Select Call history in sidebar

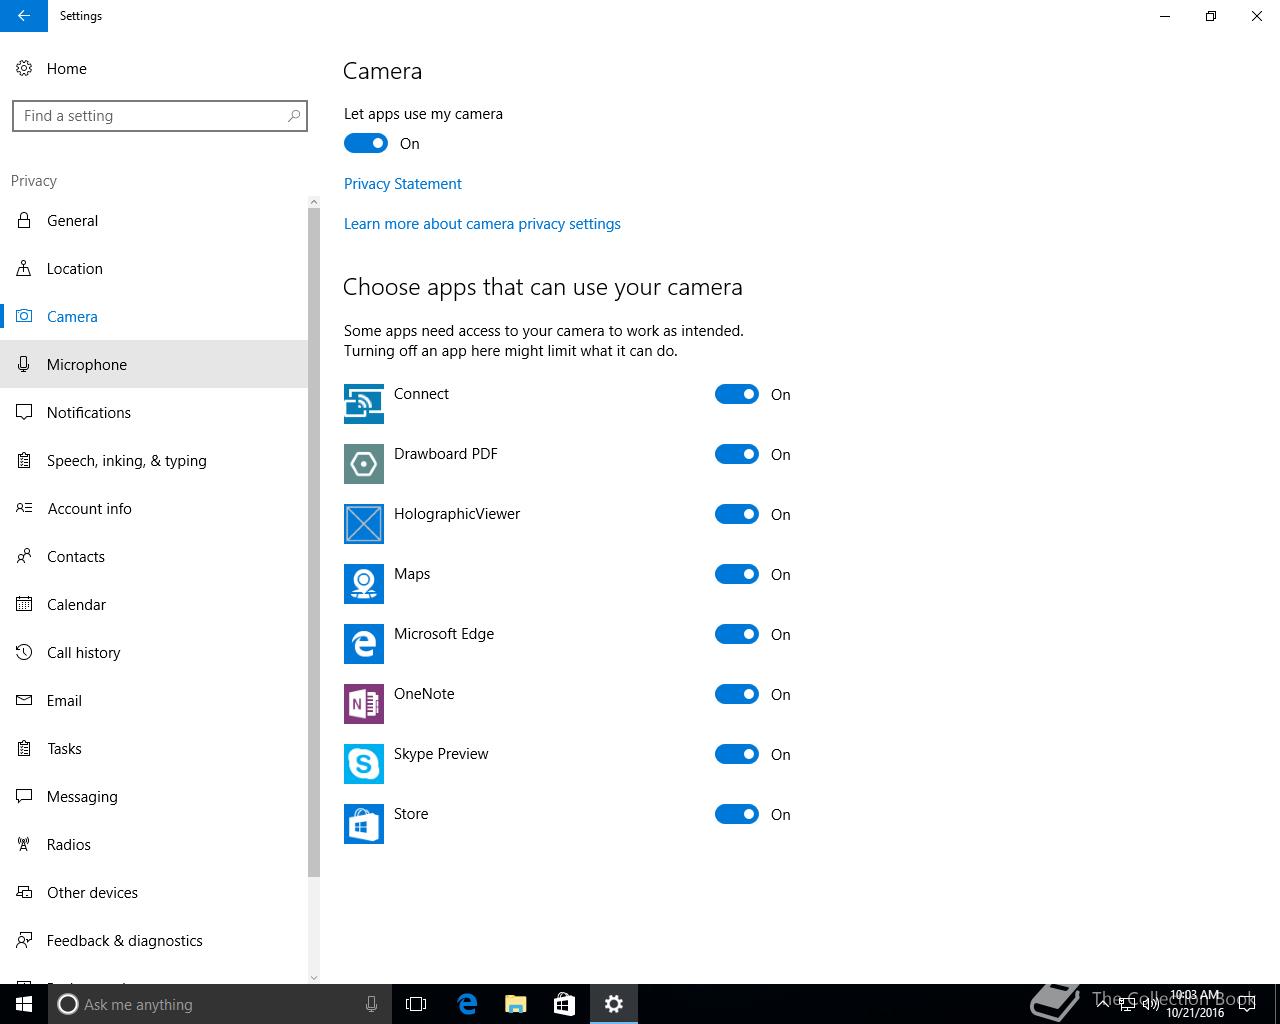pyautogui.click(x=154, y=652)
